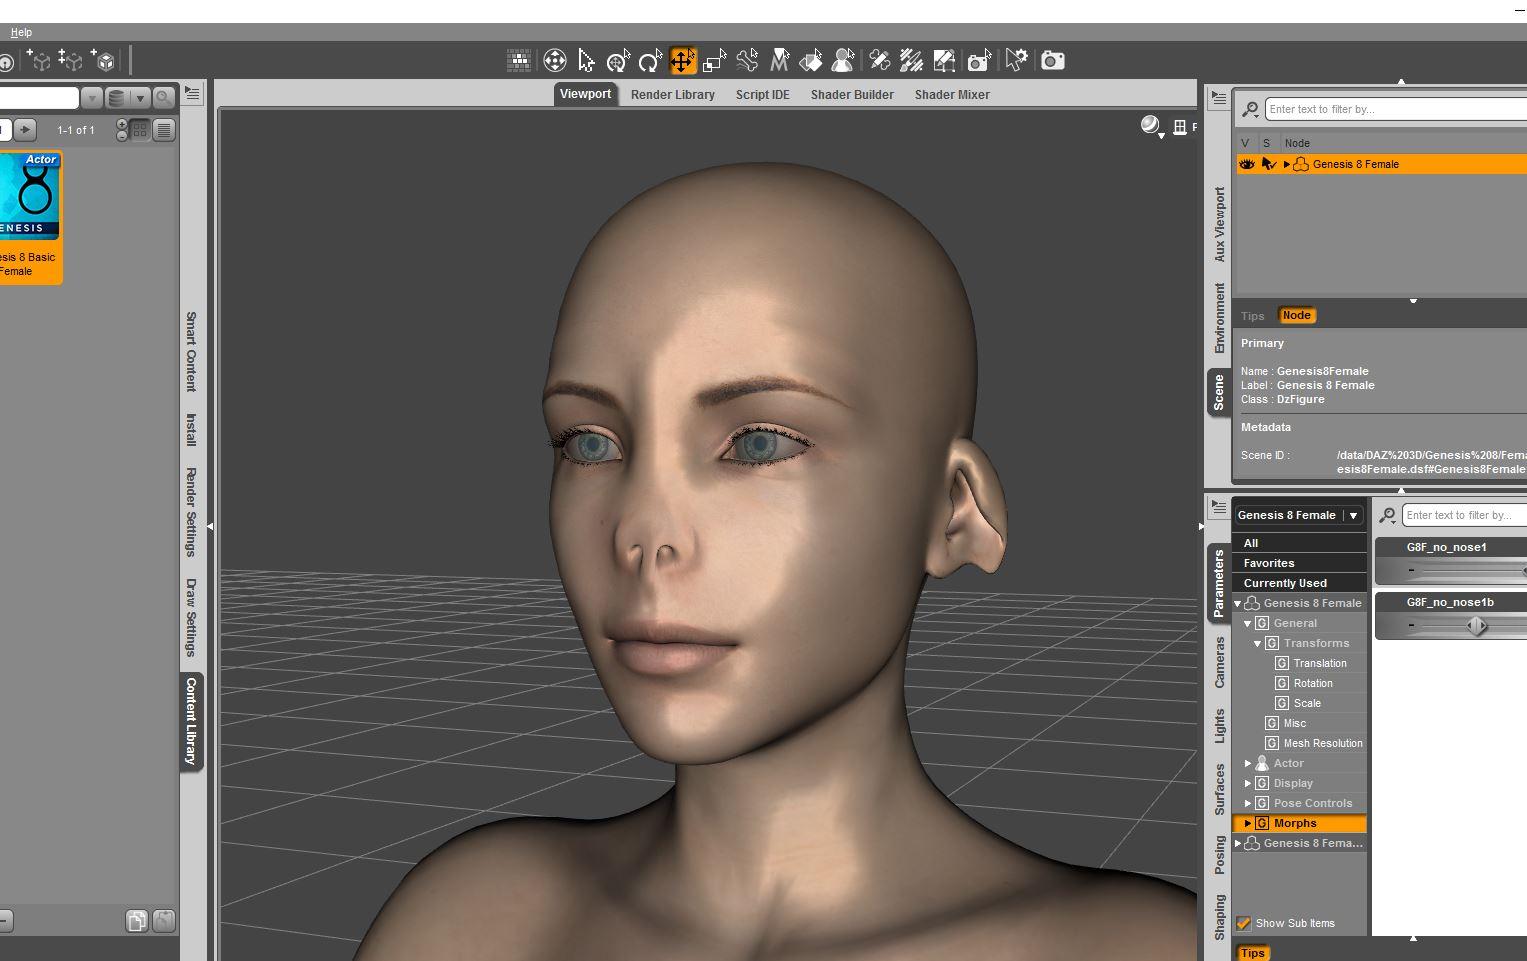Select the Polygon Group Editor M tool
Image resolution: width=1527 pixels, height=961 pixels.
pyautogui.click(x=779, y=61)
